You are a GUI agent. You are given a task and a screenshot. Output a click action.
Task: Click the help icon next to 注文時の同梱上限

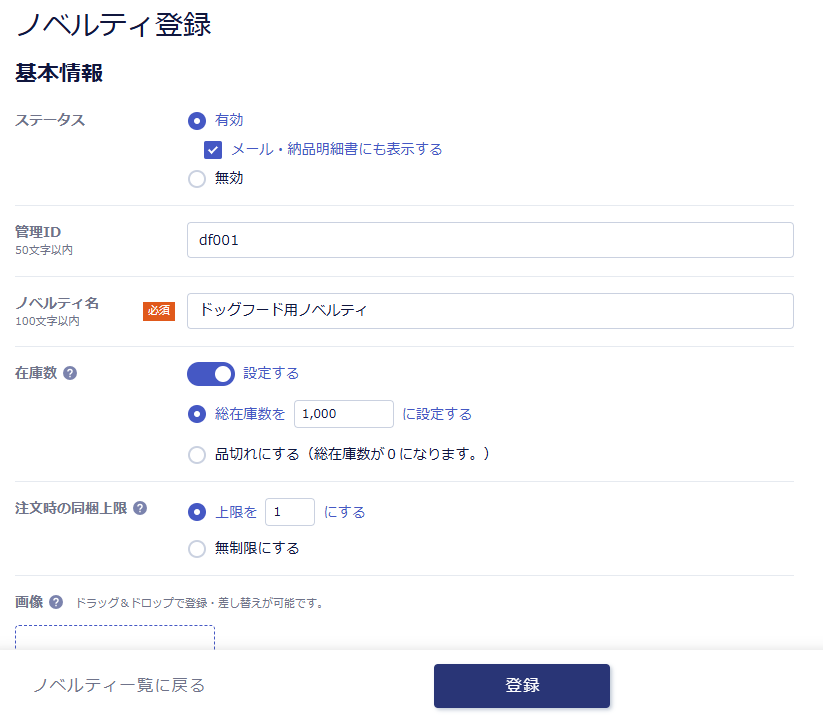point(140,508)
